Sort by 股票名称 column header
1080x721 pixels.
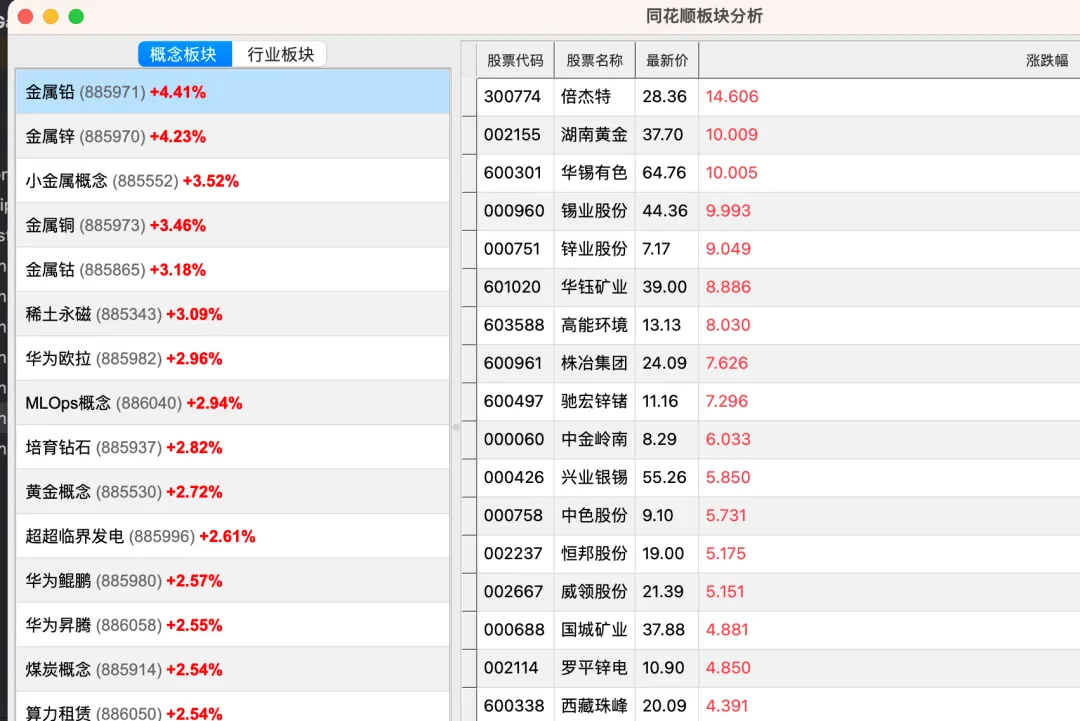(594, 60)
